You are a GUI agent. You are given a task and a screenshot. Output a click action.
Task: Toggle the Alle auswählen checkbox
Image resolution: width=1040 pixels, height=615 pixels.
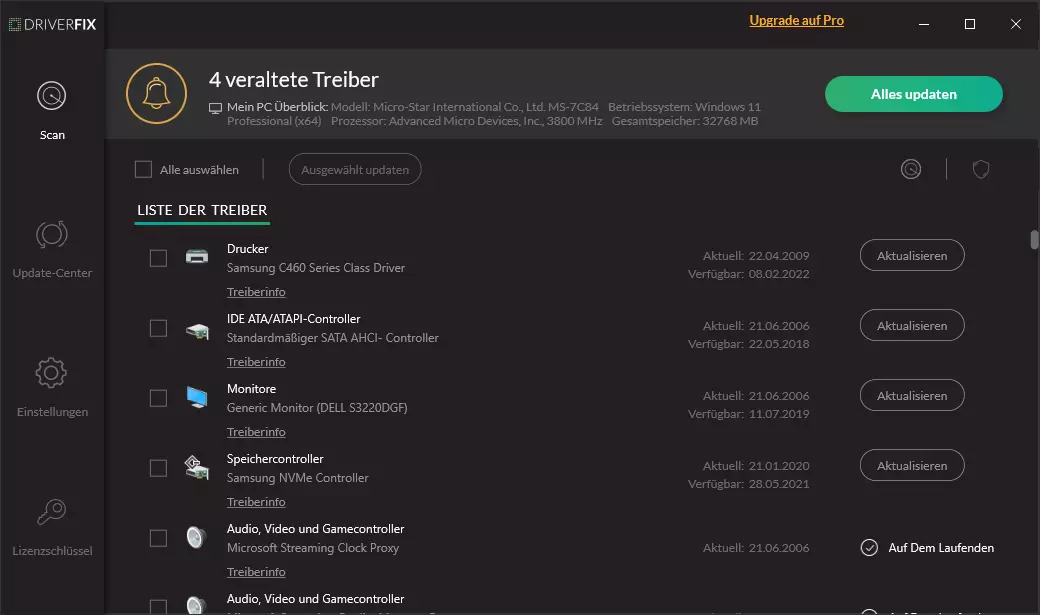143,169
